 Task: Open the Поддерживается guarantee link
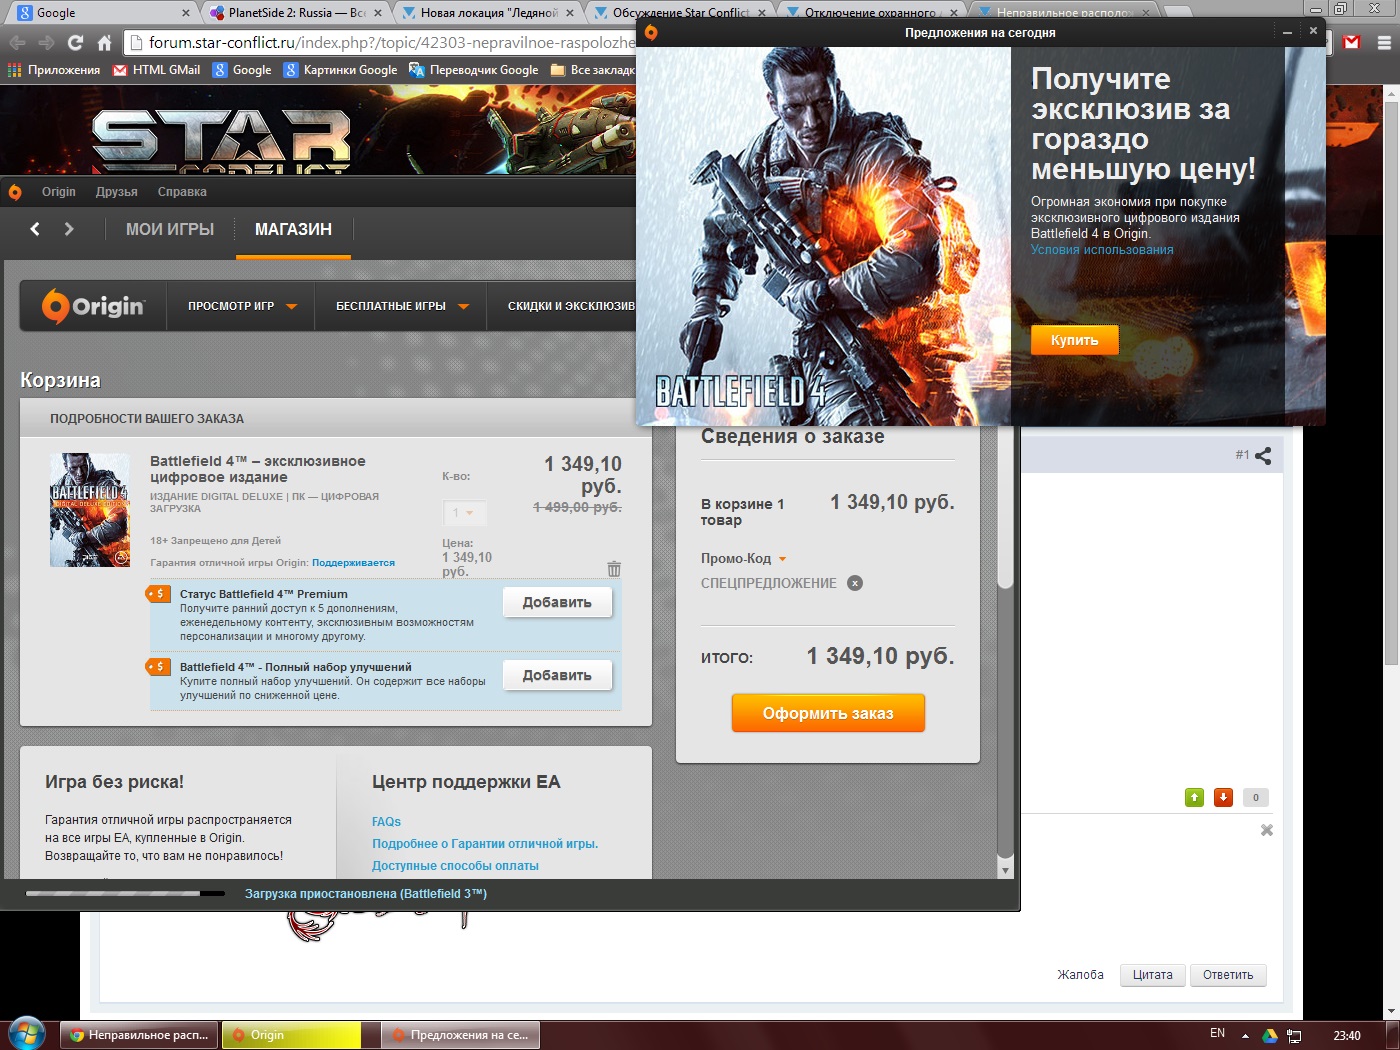353,563
